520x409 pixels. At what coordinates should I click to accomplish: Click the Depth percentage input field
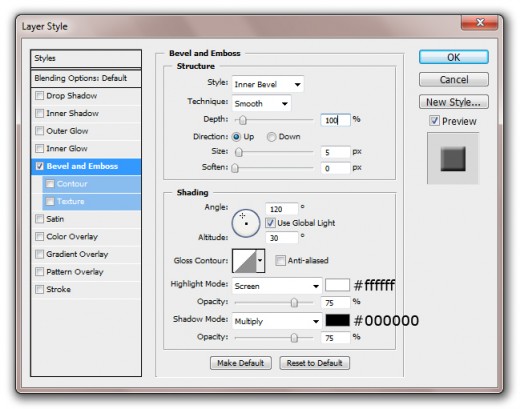pyautogui.click(x=335, y=120)
